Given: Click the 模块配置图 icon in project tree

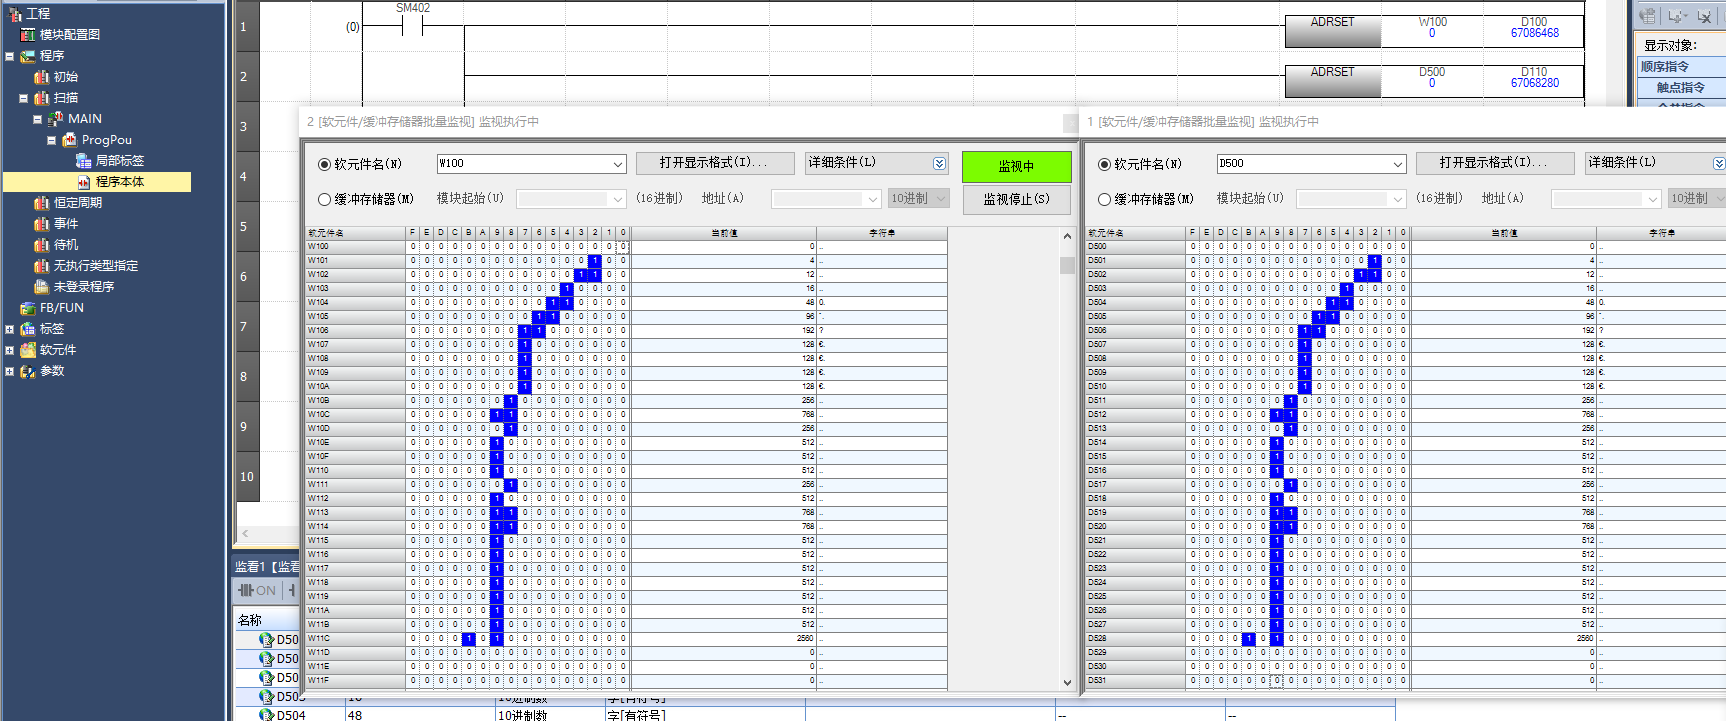Looking at the screenshot, I should (28, 35).
